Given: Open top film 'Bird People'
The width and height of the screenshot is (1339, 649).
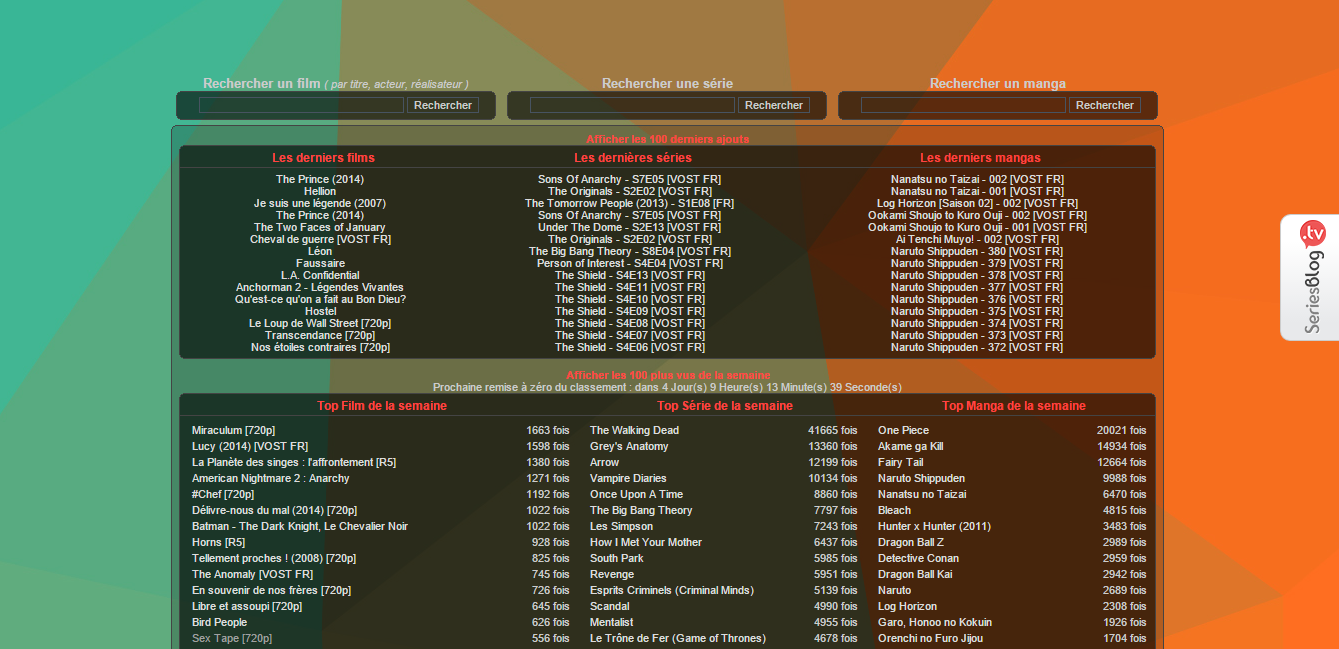Looking at the screenshot, I should tap(219, 622).
